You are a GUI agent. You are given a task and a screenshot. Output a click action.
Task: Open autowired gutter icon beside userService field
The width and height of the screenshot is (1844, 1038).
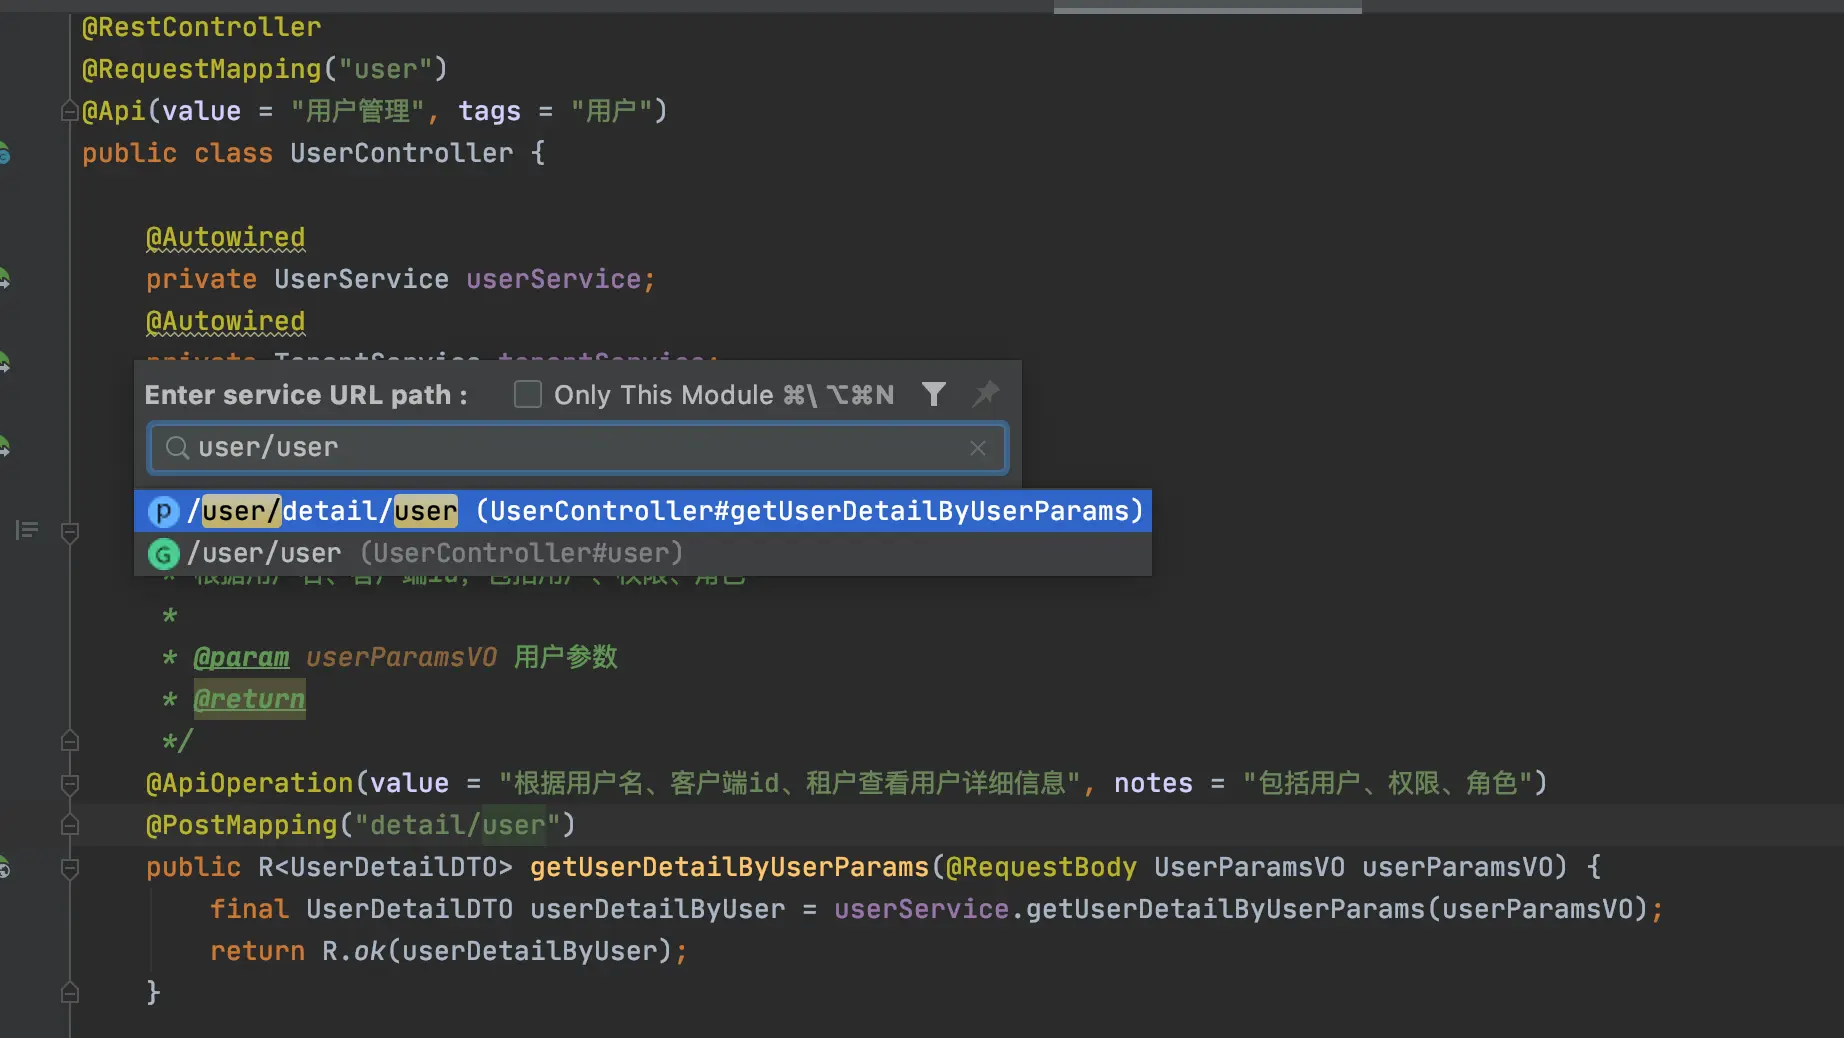4,279
